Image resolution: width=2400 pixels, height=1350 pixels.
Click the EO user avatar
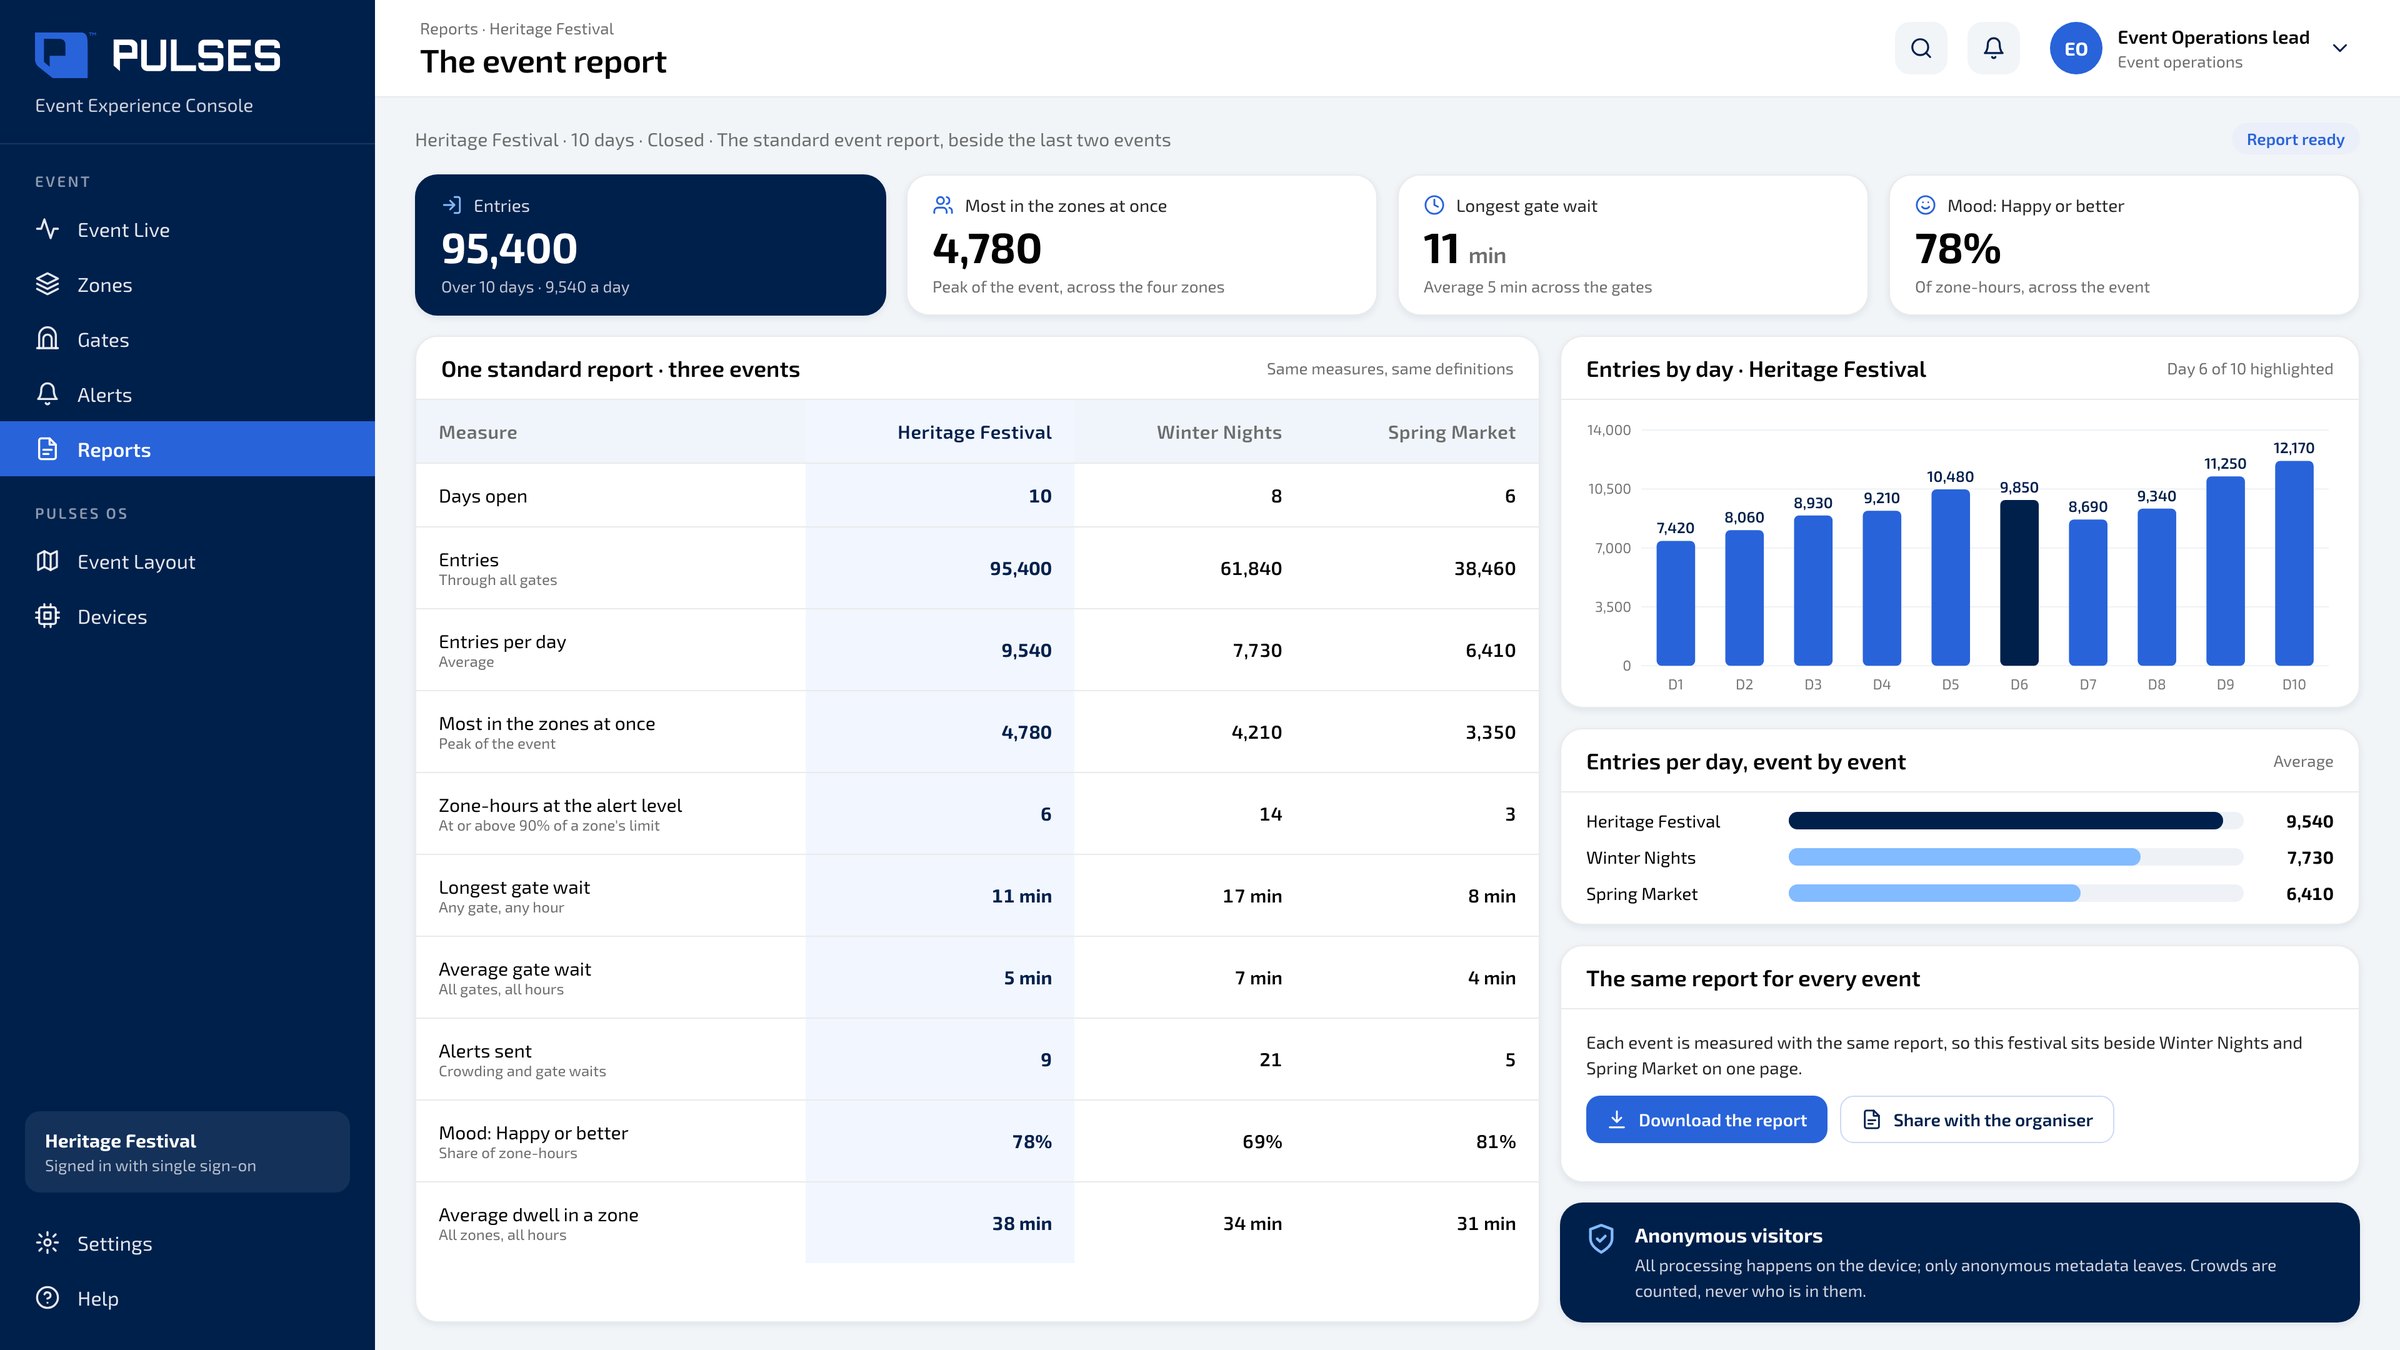pyautogui.click(x=2075, y=48)
